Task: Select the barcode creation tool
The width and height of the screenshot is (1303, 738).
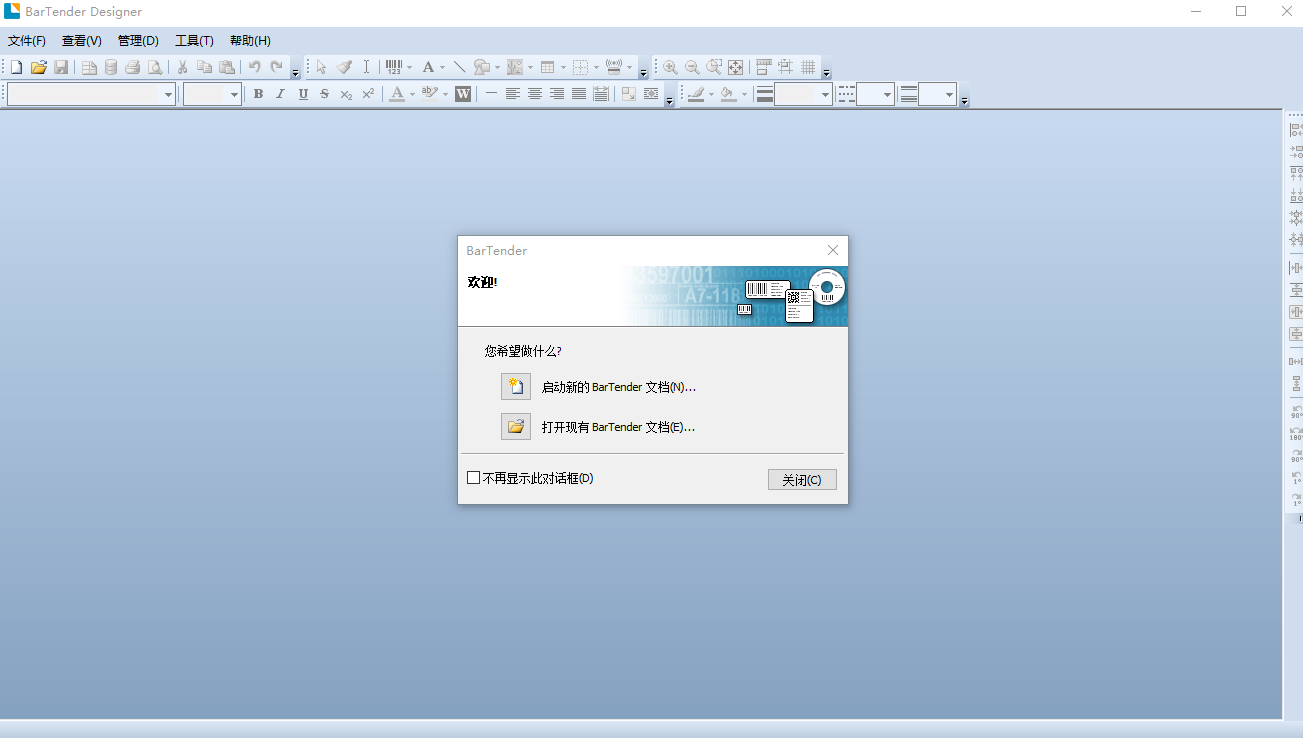Action: (x=394, y=67)
